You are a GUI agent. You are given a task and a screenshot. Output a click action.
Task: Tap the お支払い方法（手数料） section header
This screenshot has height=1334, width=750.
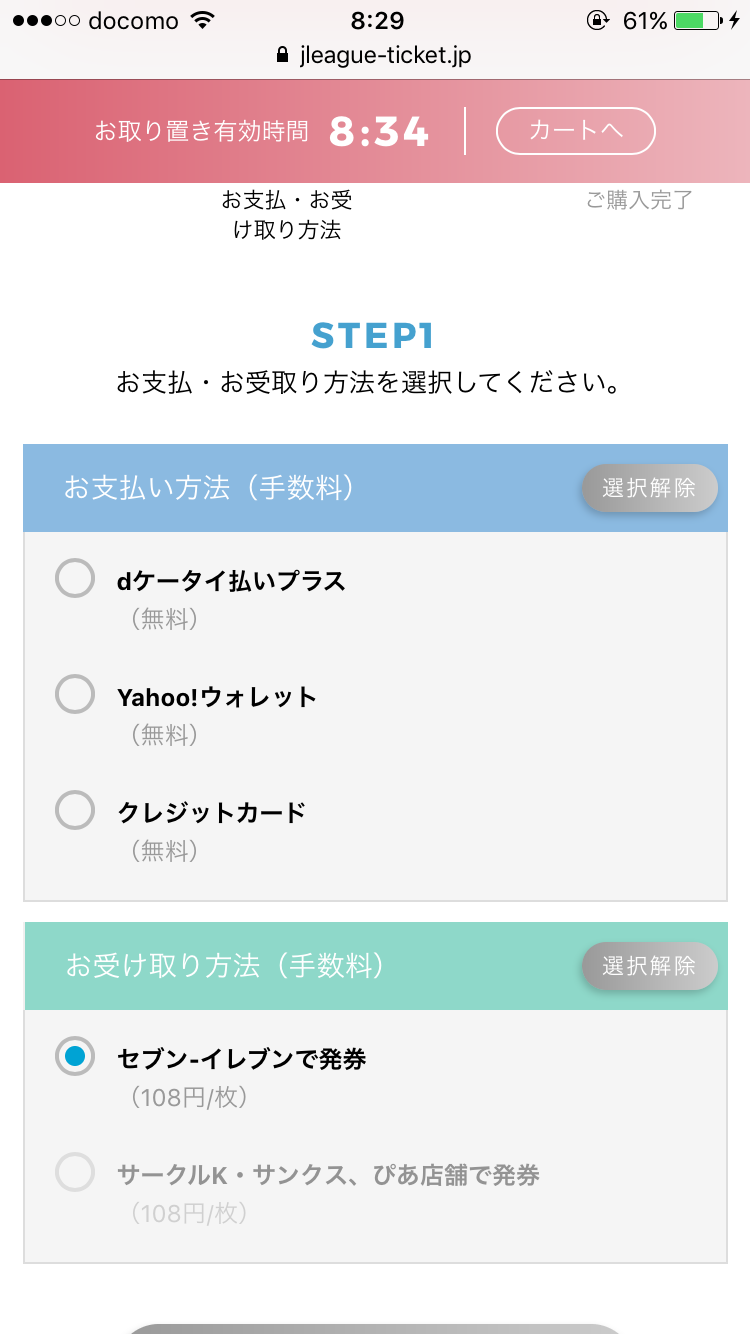pyautogui.click(x=208, y=488)
